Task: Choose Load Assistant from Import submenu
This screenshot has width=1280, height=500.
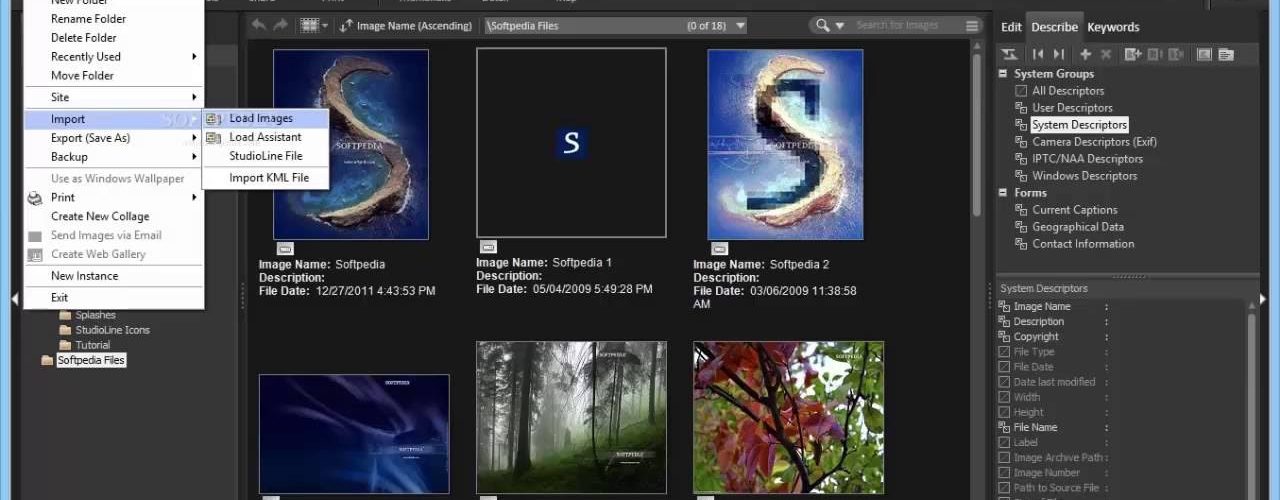Action: tap(265, 137)
